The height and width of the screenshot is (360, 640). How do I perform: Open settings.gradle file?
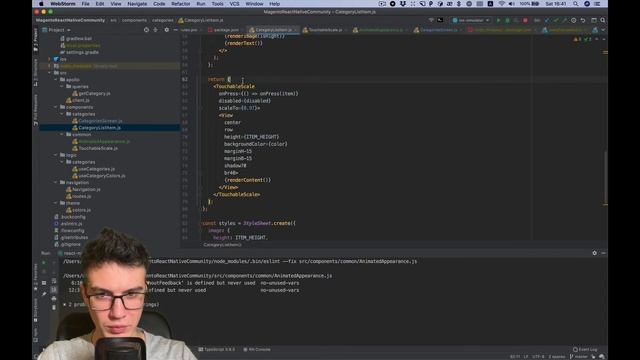79,52
